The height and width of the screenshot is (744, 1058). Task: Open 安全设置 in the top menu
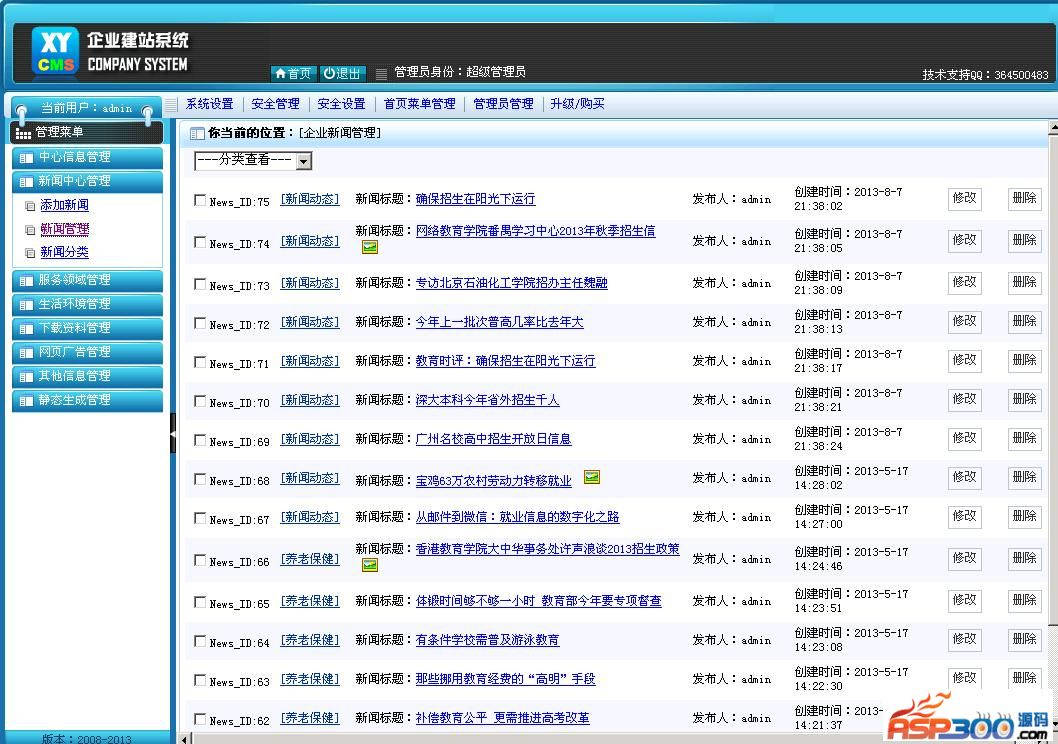[x=341, y=104]
